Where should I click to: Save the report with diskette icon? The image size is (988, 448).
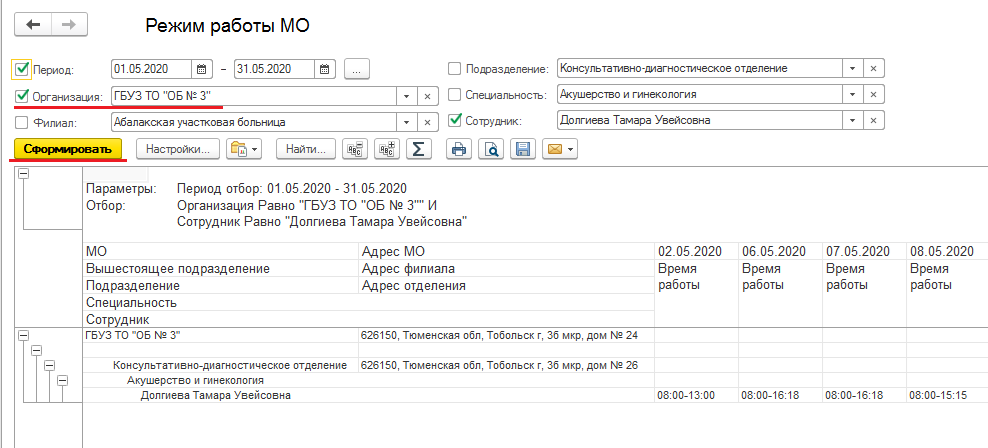pyautogui.click(x=521, y=149)
